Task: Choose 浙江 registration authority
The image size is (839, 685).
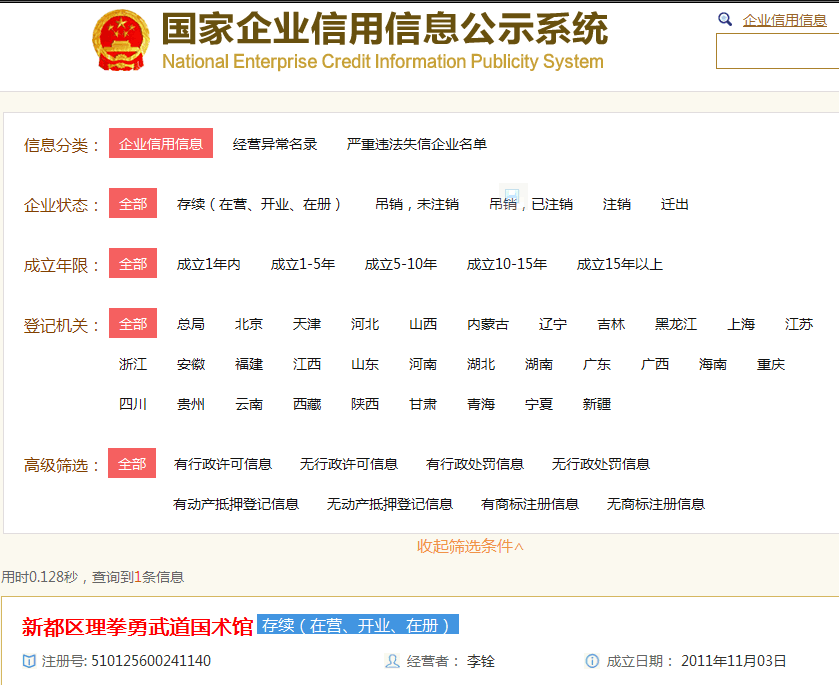Action: (x=133, y=364)
